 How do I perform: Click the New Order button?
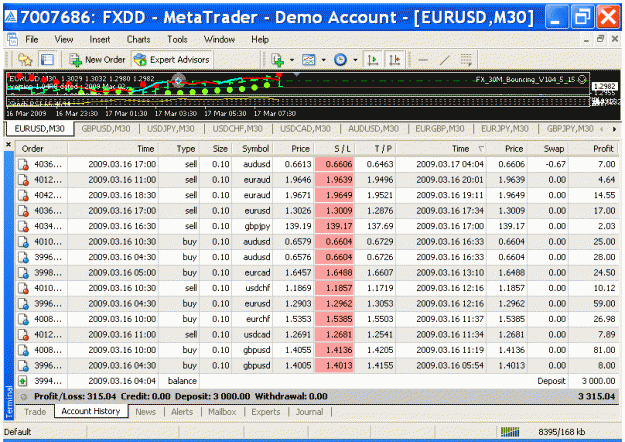click(x=98, y=60)
